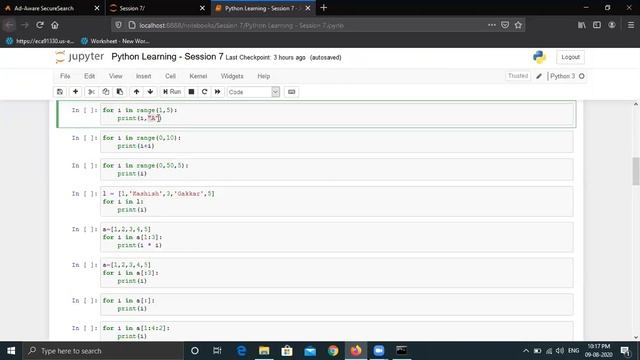640x360 pixels.
Task: Click the cell with for i in a[:]
Action: [337, 304]
